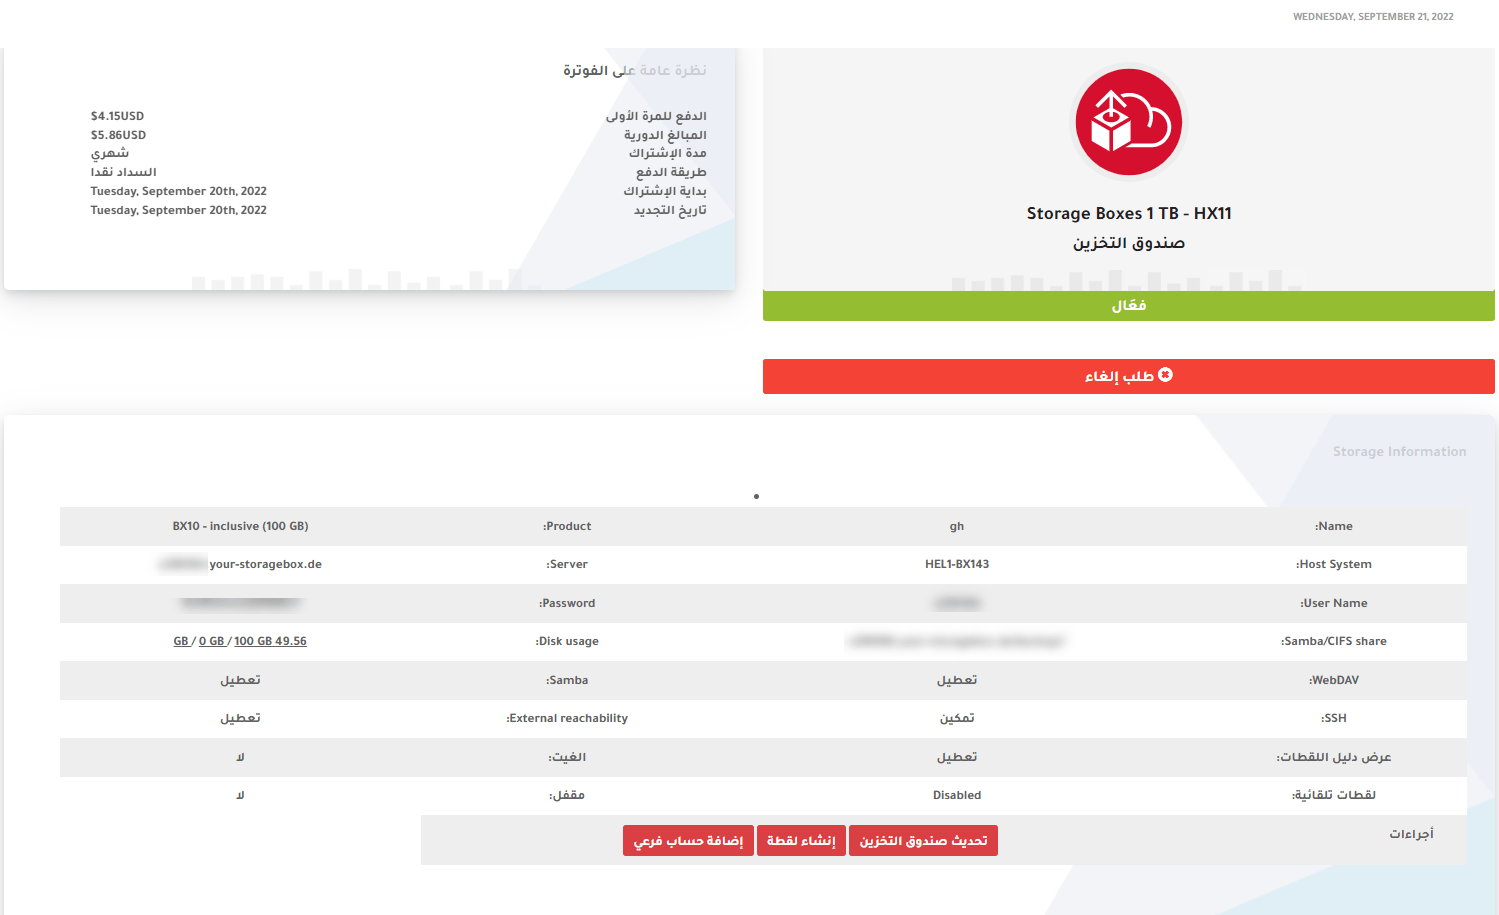Image resolution: width=1499 pixels, height=915 pixels.
Task: Click the billing overview heading "نظرة عامة على الفوترة"
Action: pyautogui.click(x=634, y=71)
